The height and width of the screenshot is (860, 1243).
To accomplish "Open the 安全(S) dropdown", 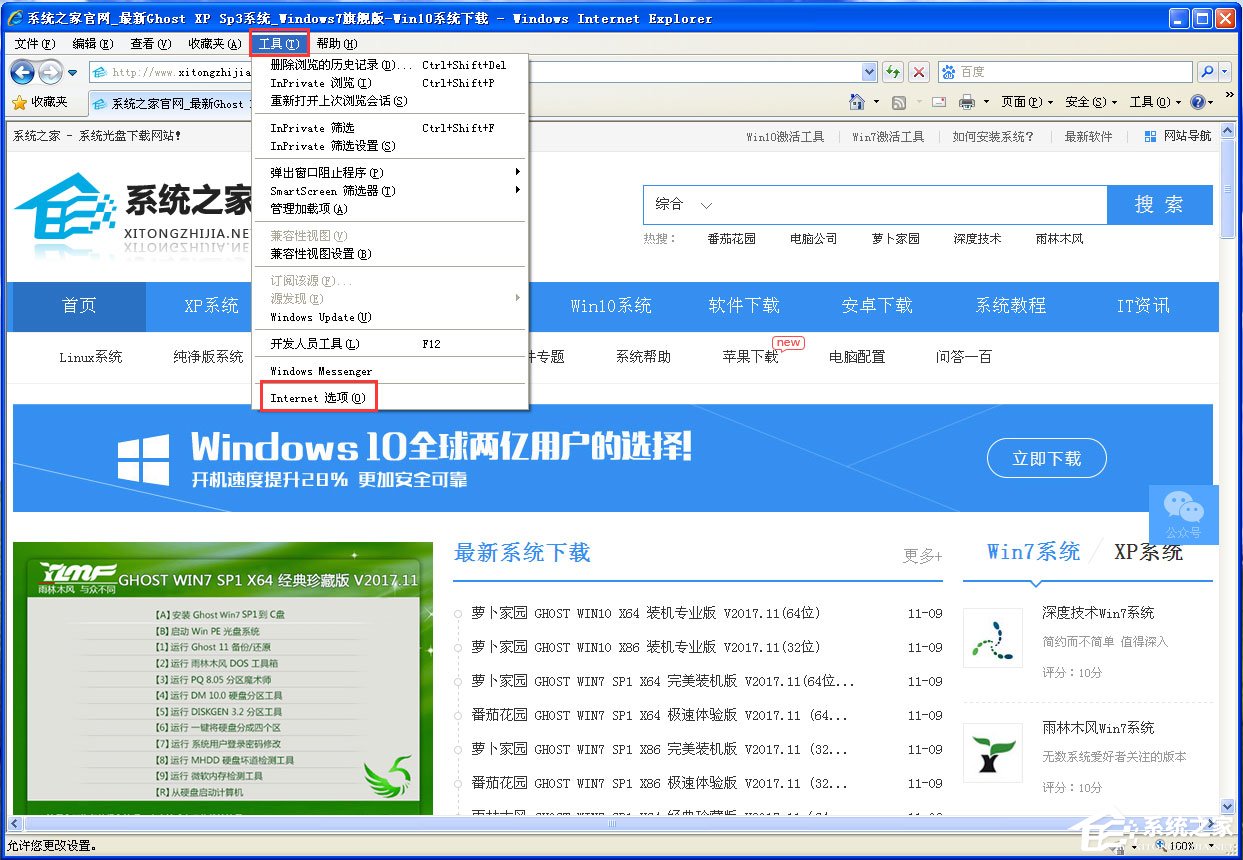I will 1090,101.
